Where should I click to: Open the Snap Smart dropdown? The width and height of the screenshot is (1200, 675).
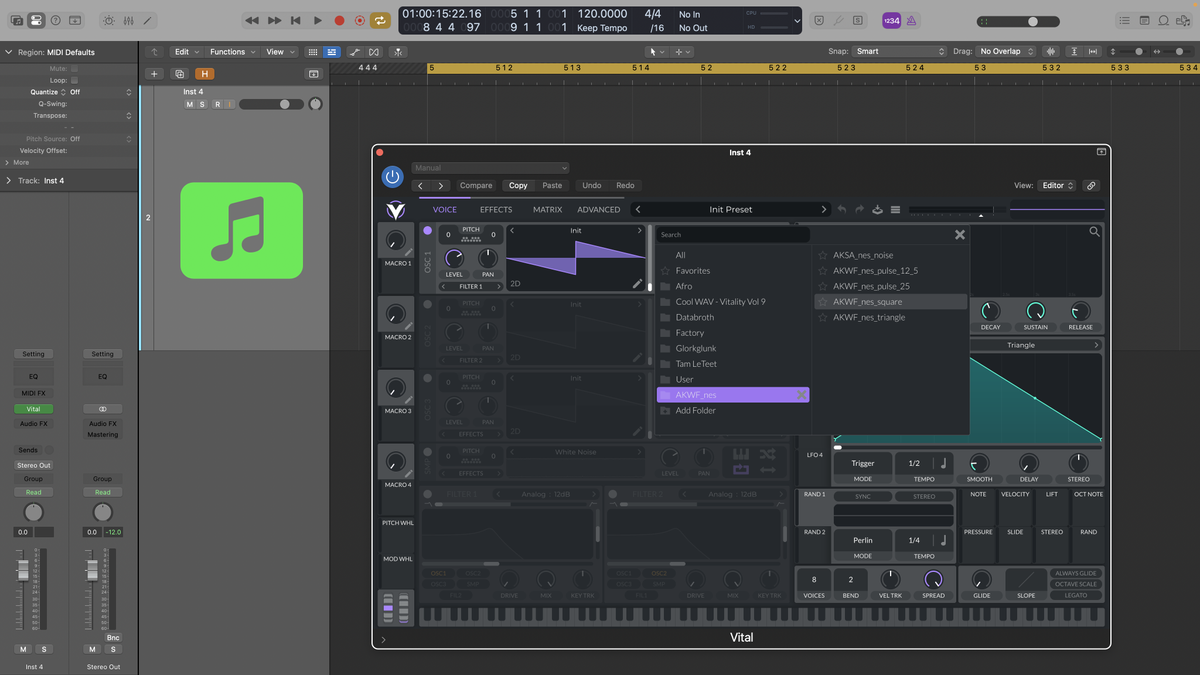899,51
